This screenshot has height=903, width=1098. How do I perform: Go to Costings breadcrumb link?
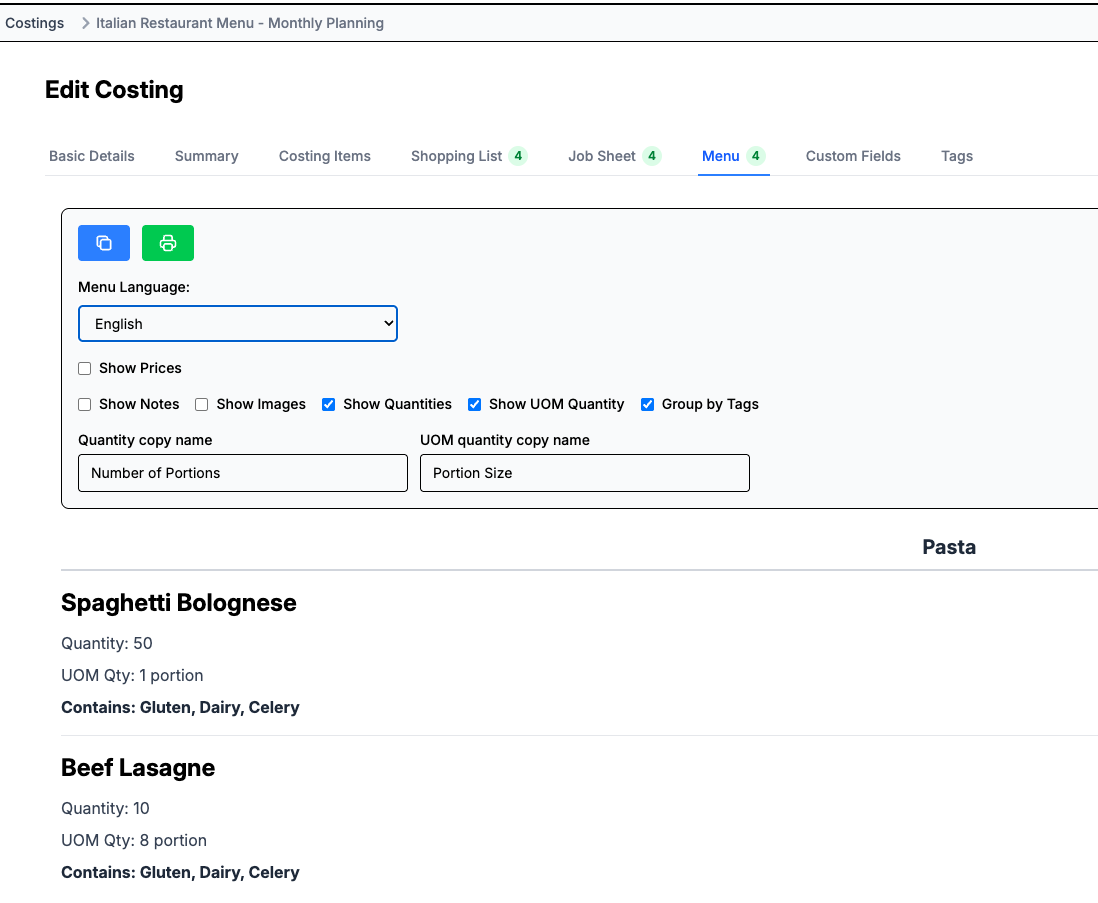(x=34, y=23)
